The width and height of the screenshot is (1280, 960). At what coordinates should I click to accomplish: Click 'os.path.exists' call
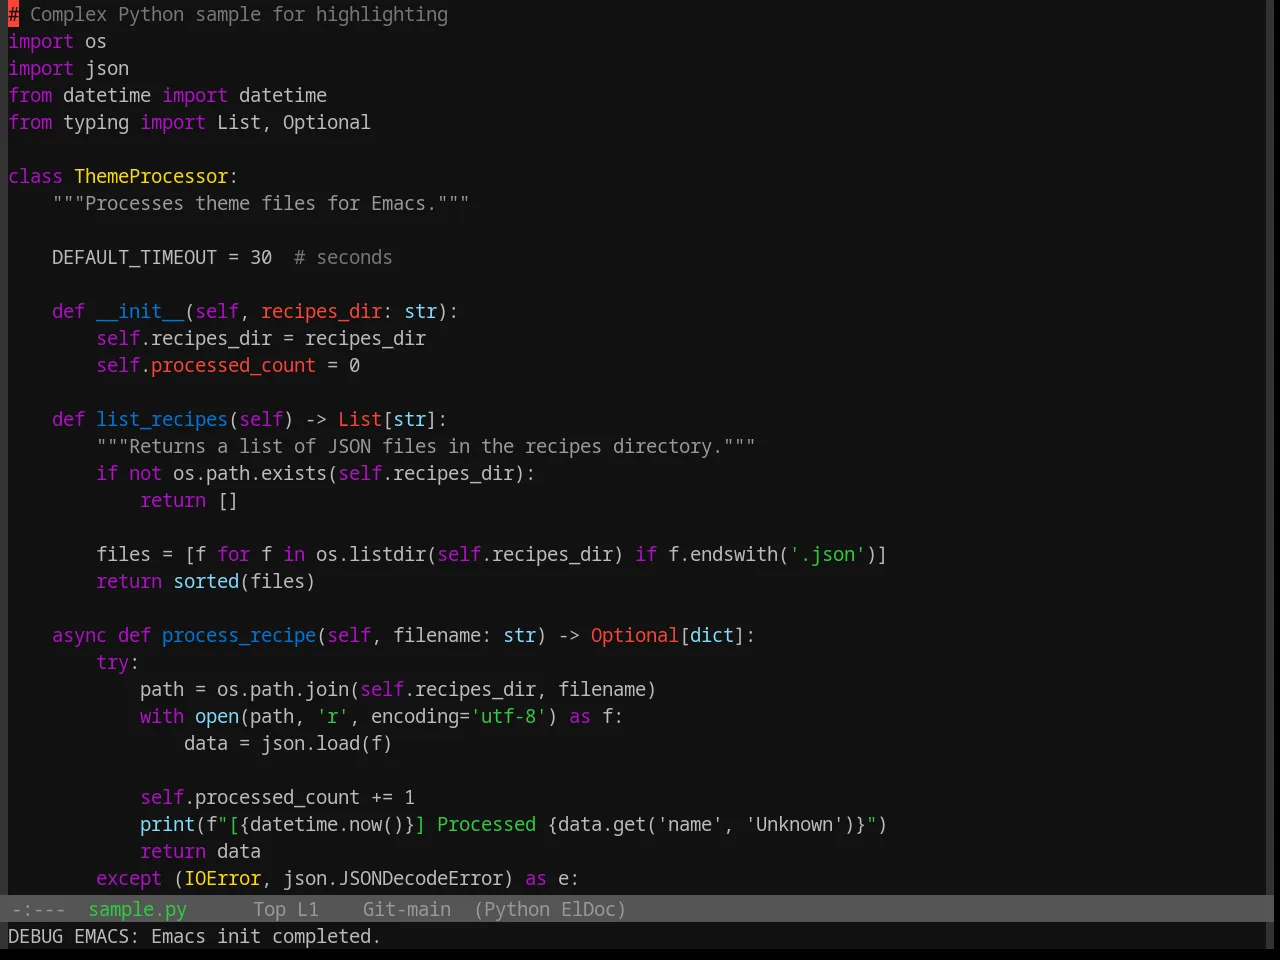click(250, 473)
